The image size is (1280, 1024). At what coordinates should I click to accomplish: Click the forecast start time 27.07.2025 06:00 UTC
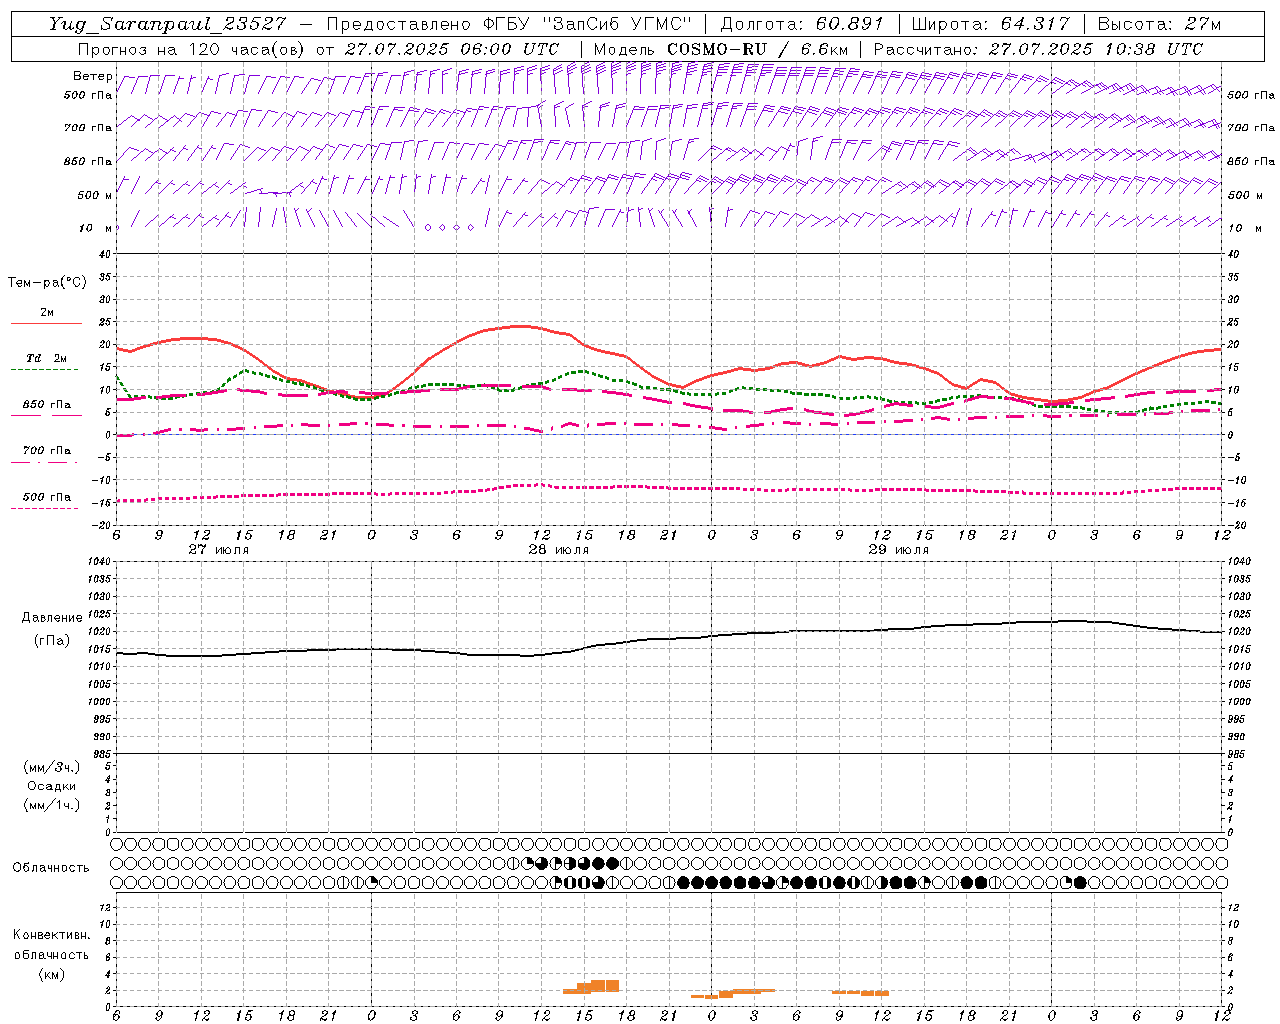[x=452, y=49]
